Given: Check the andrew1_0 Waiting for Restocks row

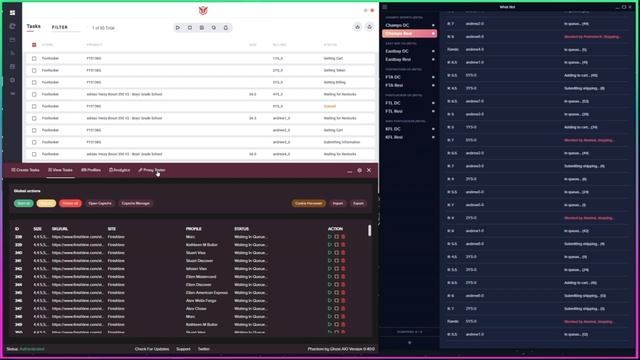Looking at the screenshot, I should [34, 118].
